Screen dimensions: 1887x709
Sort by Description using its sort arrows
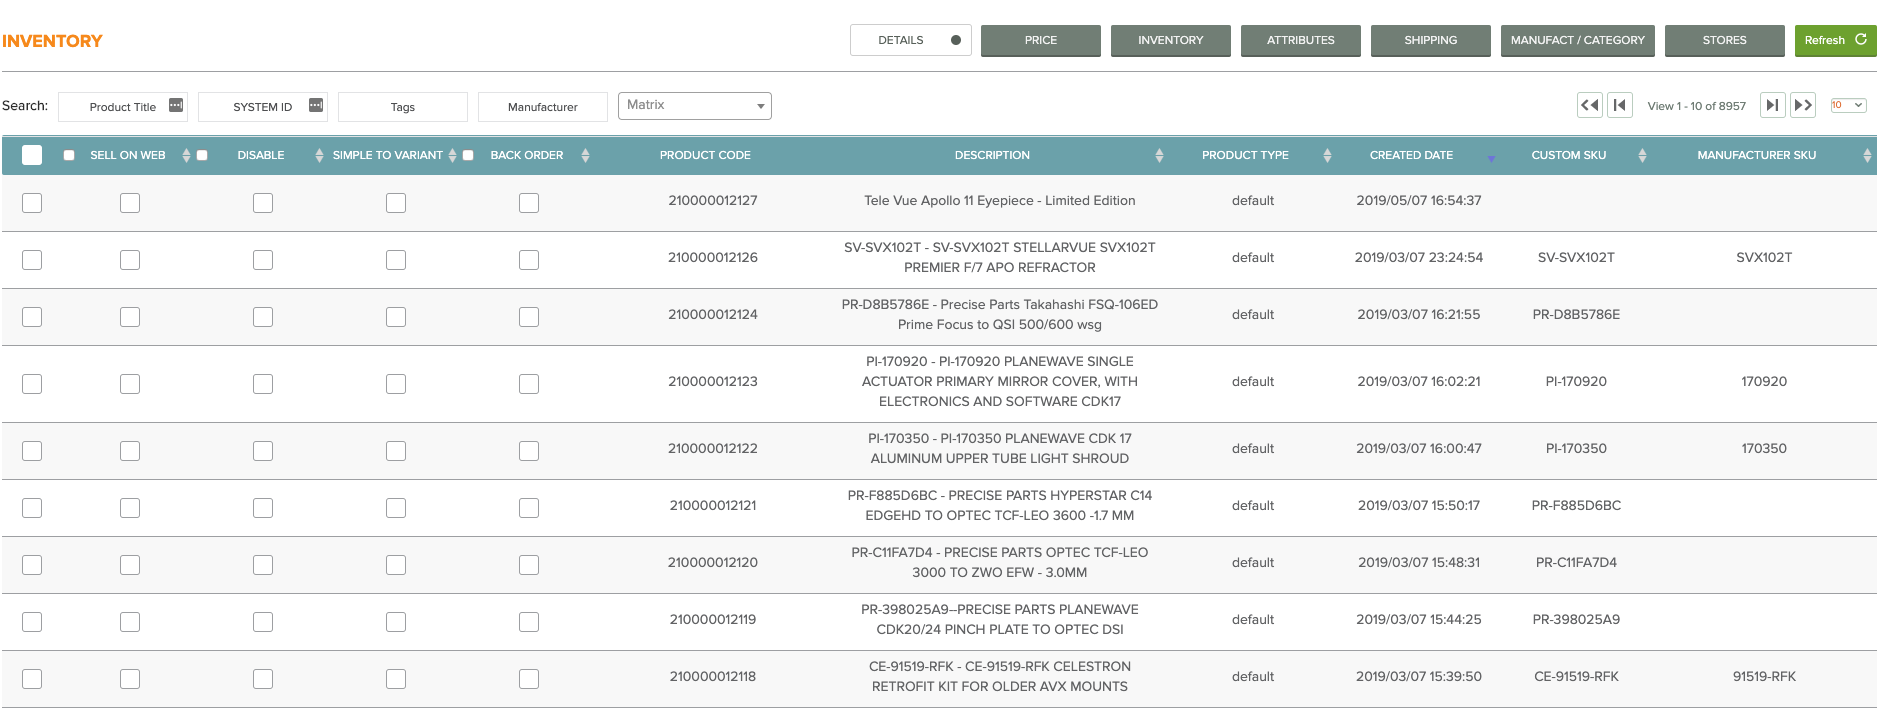coord(1159,155)
